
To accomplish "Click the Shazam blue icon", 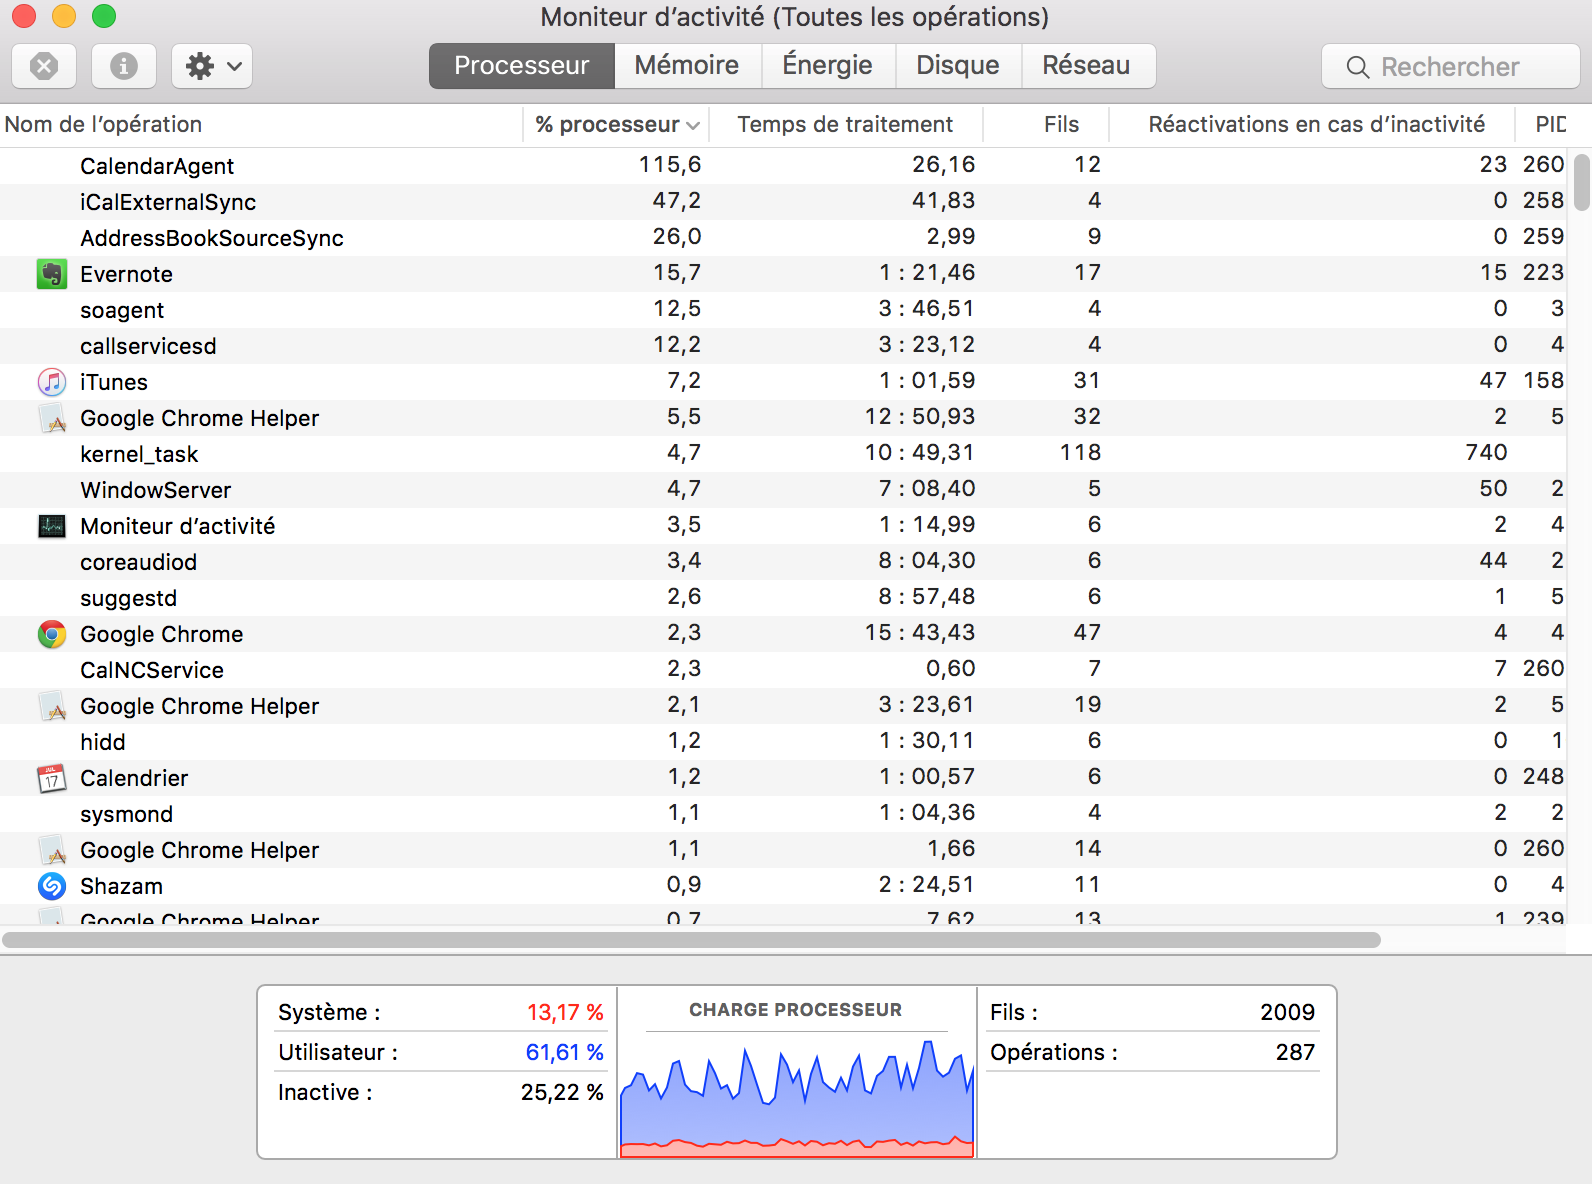I will [x=52, y=886].
